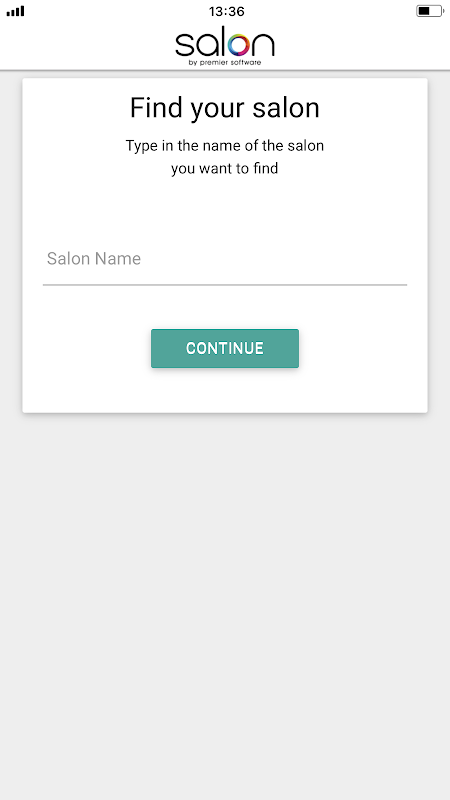
Task: Click the "you want to find" text line
Action: (225, 168)
